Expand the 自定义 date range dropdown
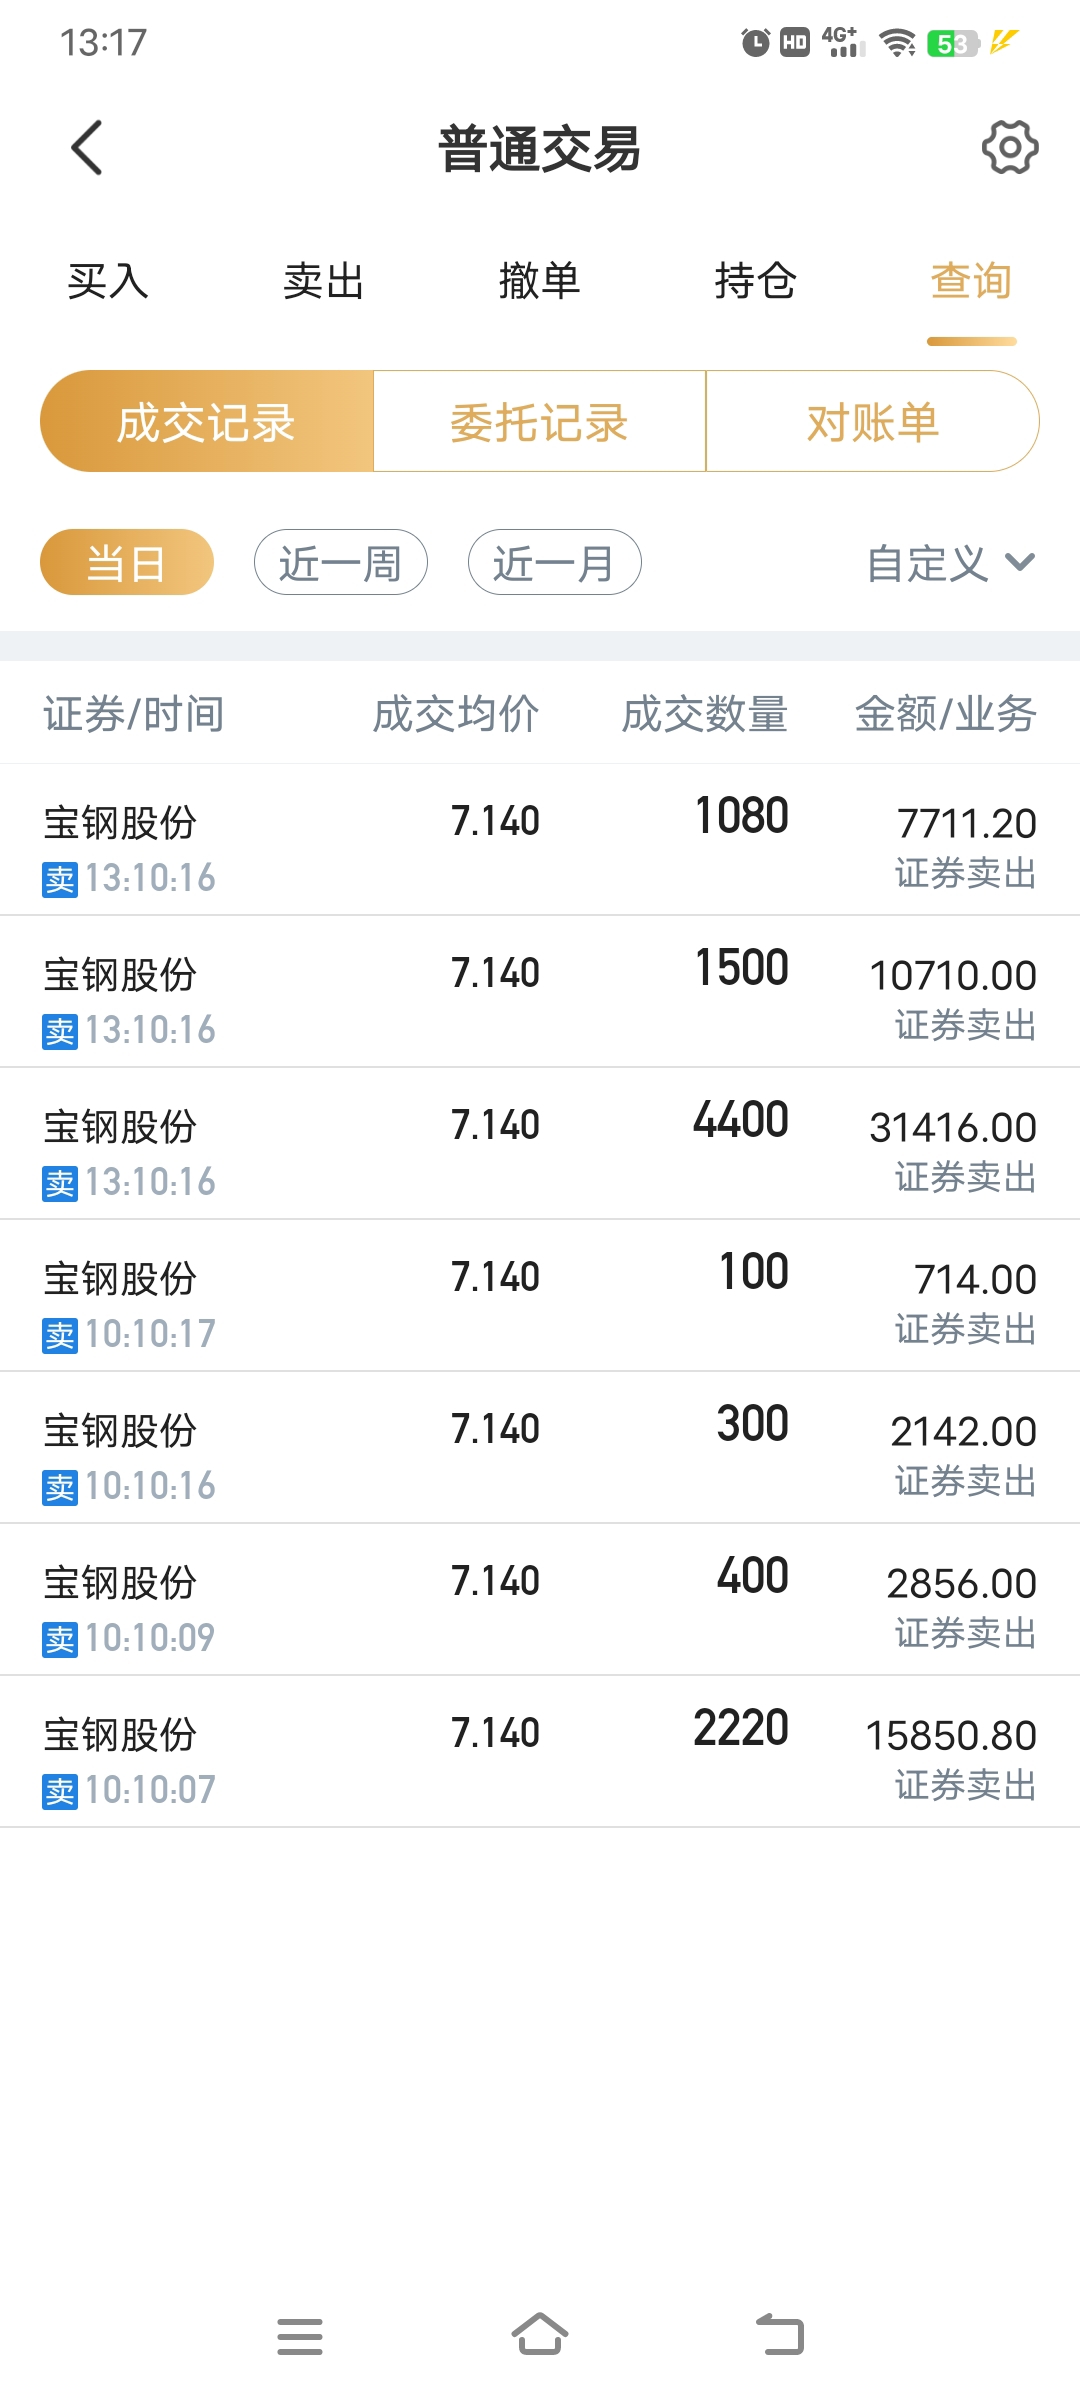Viewport: 1080px width, 2400px height. coord(951,563)
